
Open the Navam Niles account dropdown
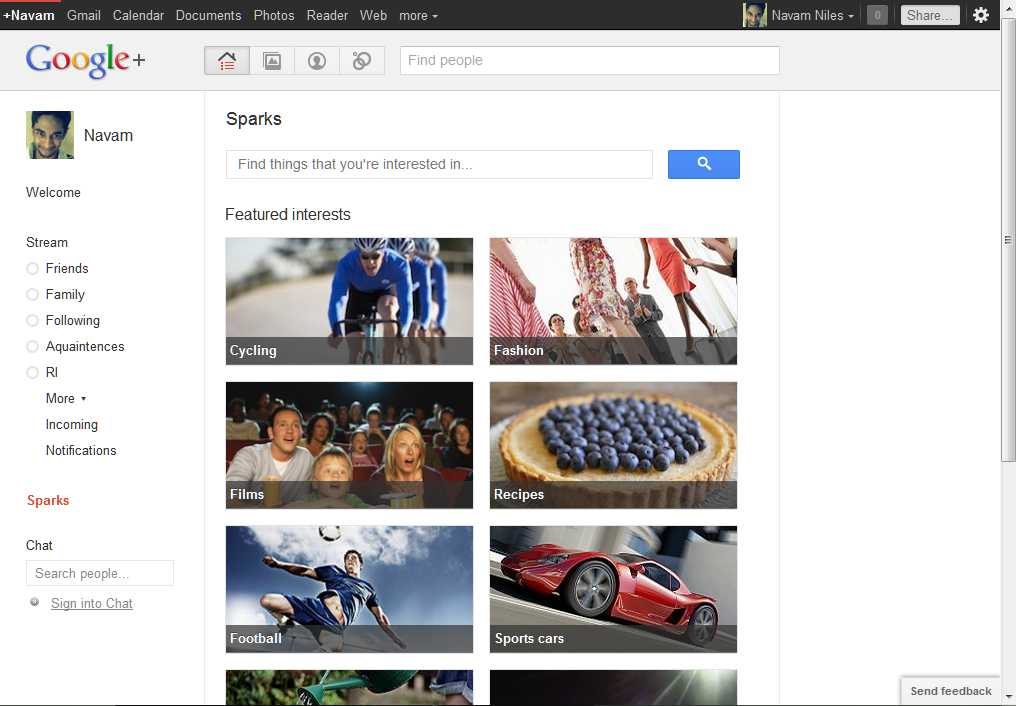pos(812,15)
